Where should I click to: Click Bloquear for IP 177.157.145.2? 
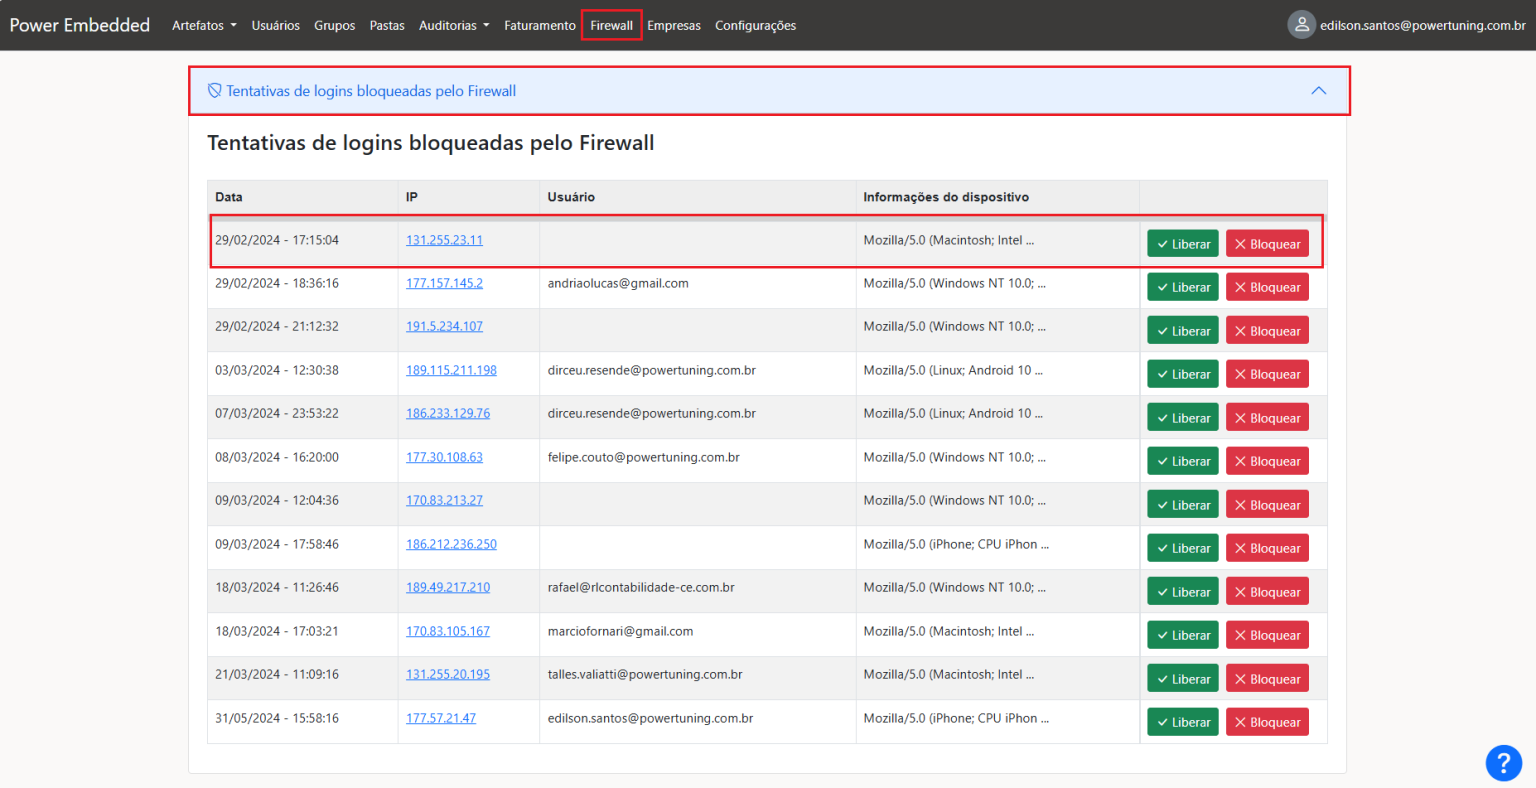point(1267,288)
